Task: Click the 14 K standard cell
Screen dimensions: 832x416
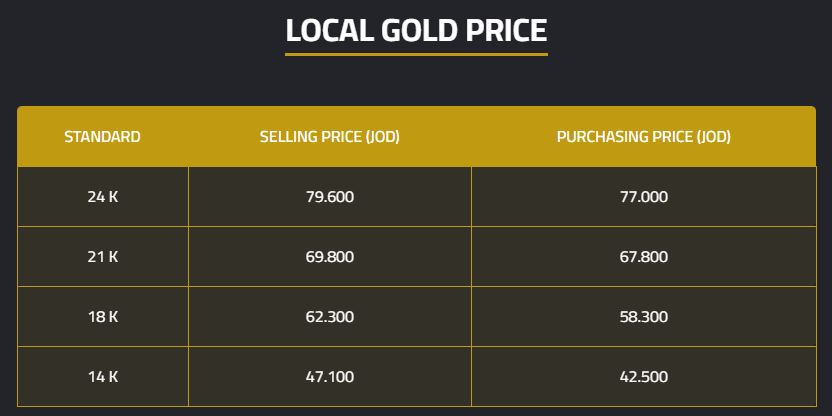Action: 102,377
